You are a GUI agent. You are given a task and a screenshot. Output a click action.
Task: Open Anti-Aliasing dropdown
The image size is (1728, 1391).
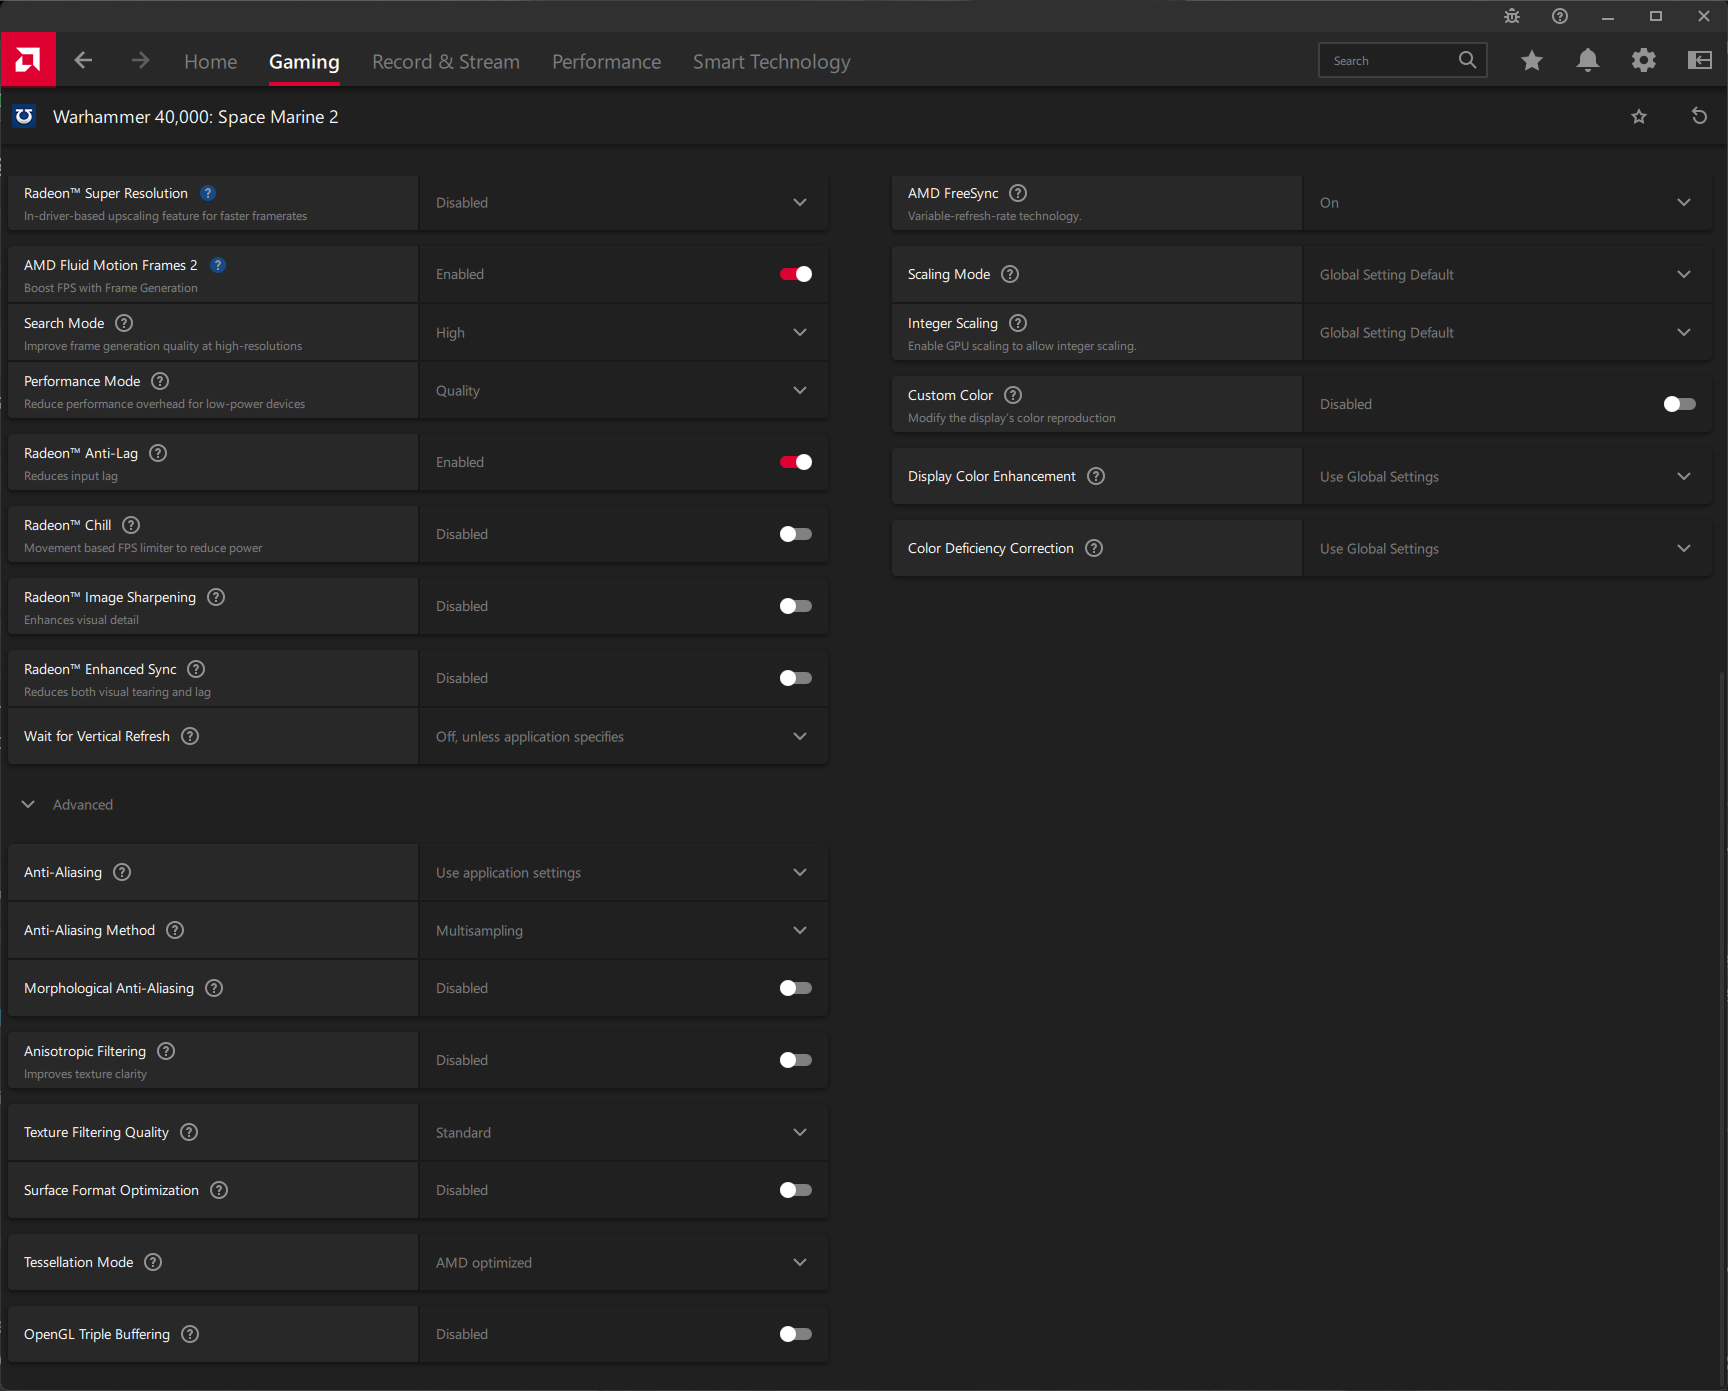point(624,873)
